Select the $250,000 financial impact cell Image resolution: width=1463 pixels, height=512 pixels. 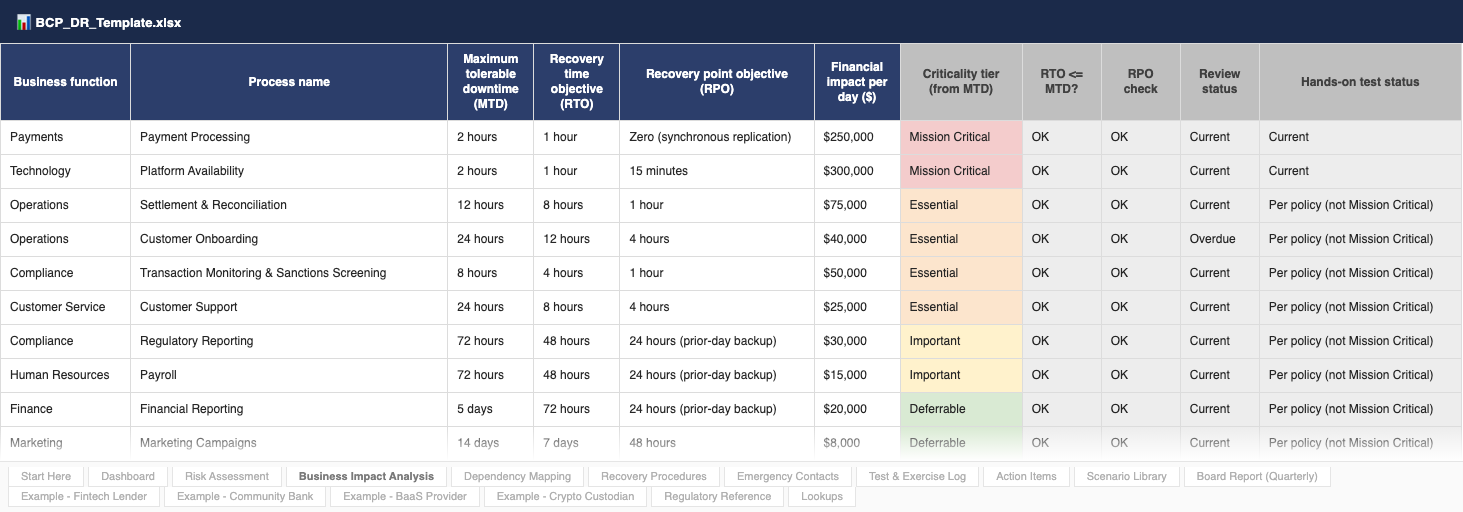click(x=857, y=137)
